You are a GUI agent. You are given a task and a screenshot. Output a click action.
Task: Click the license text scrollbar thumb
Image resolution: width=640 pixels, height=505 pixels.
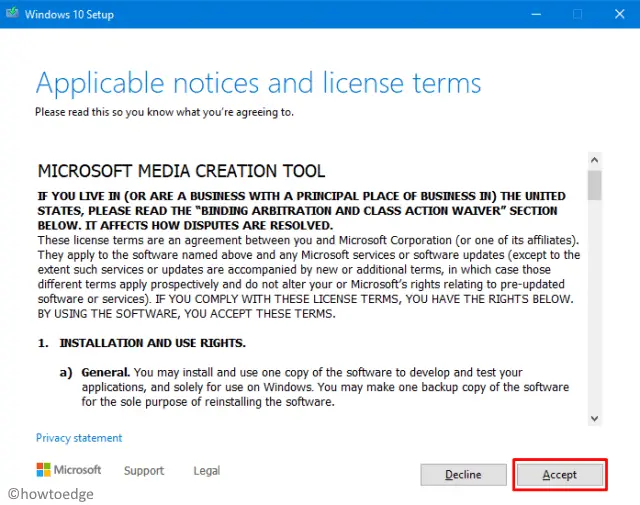(594, 185)
